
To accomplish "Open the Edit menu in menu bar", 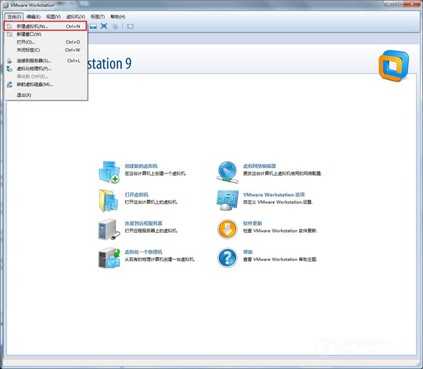I will [x=33, y=17].
